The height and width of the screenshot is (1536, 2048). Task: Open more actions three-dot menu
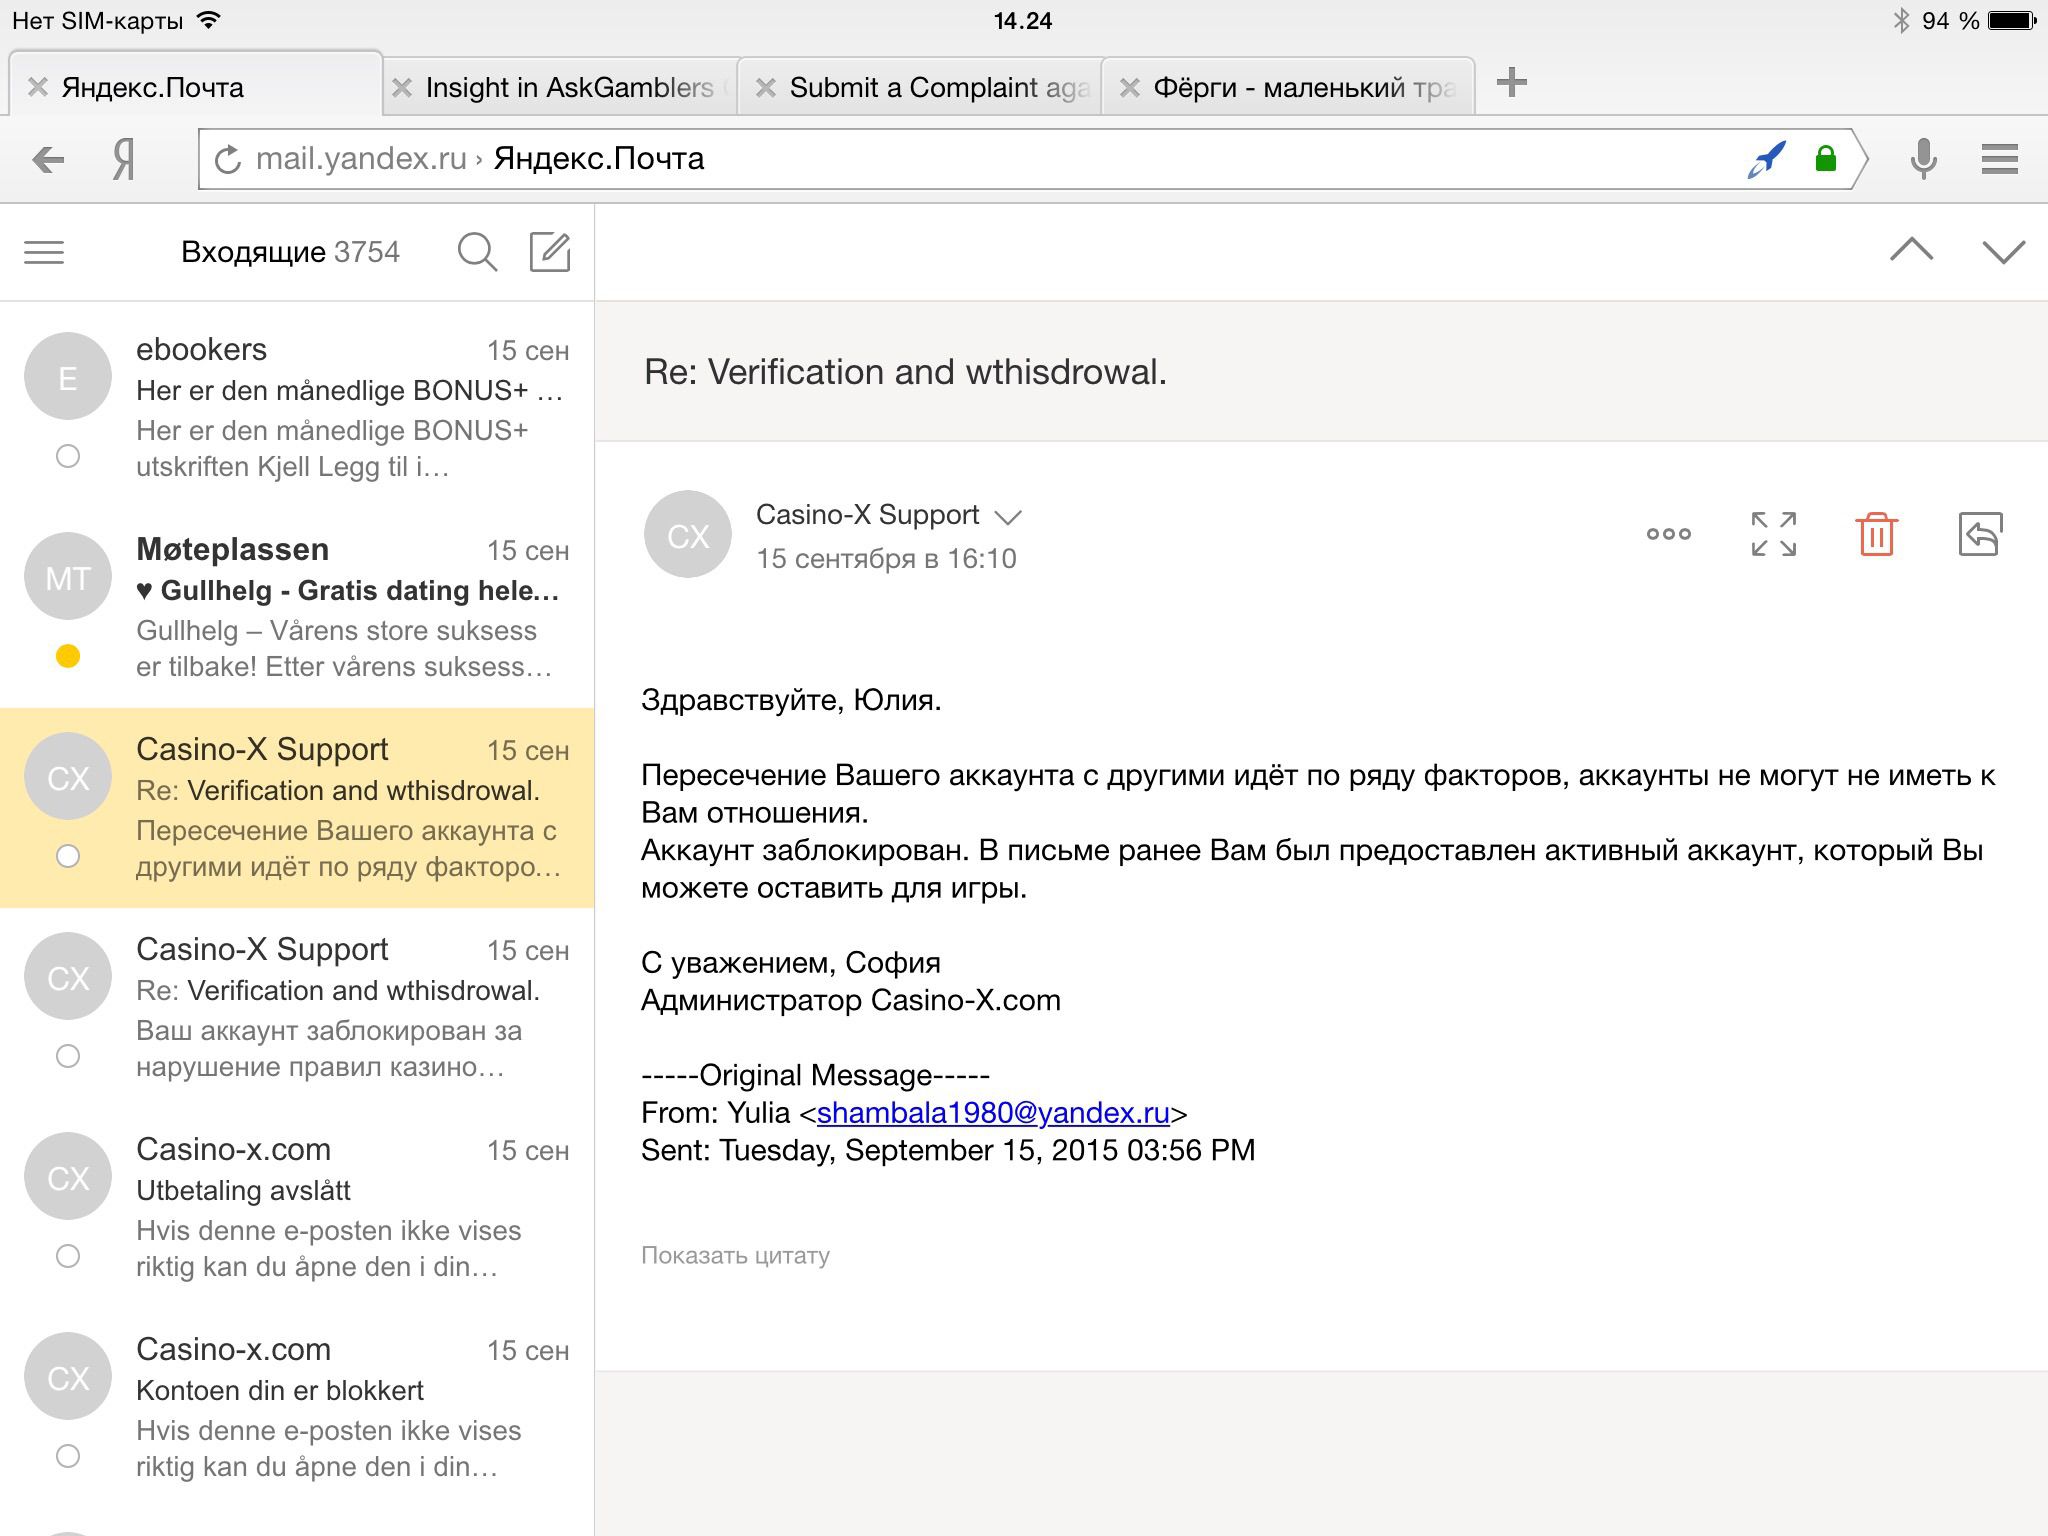(x=1669, y=534)
